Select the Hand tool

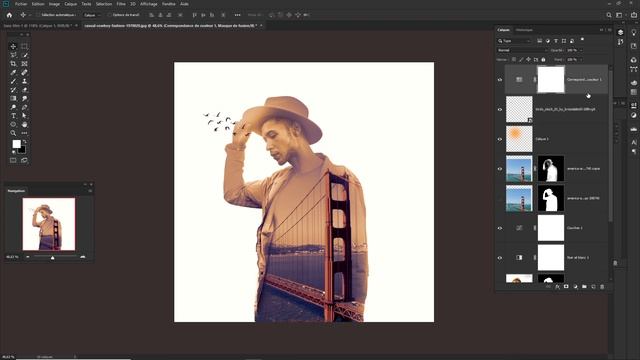[24, 124]
